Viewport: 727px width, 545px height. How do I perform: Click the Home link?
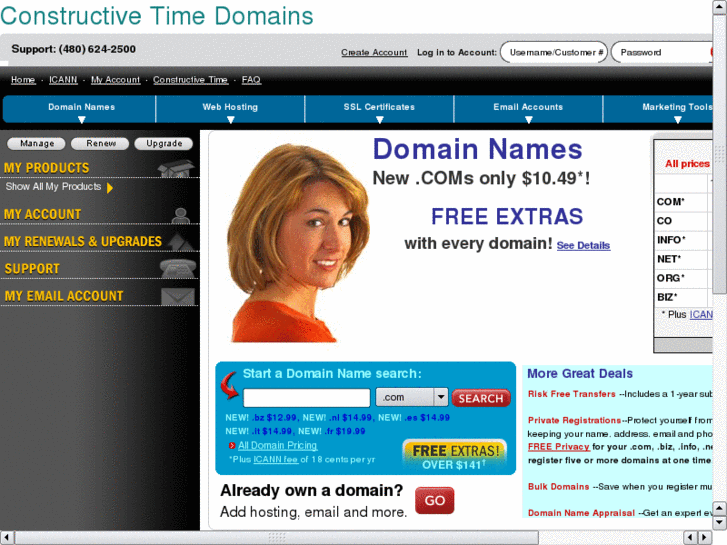coord(23,80)
